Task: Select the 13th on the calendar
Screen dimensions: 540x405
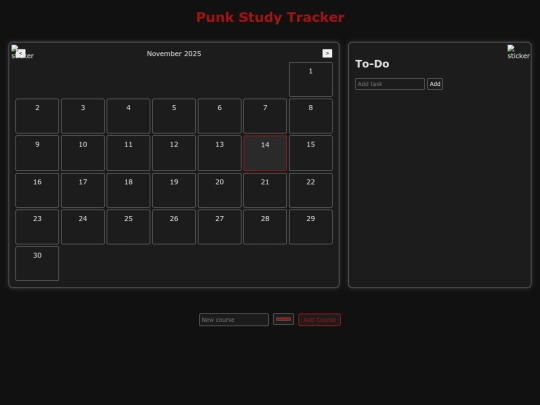Action: [x=219, y=153]
